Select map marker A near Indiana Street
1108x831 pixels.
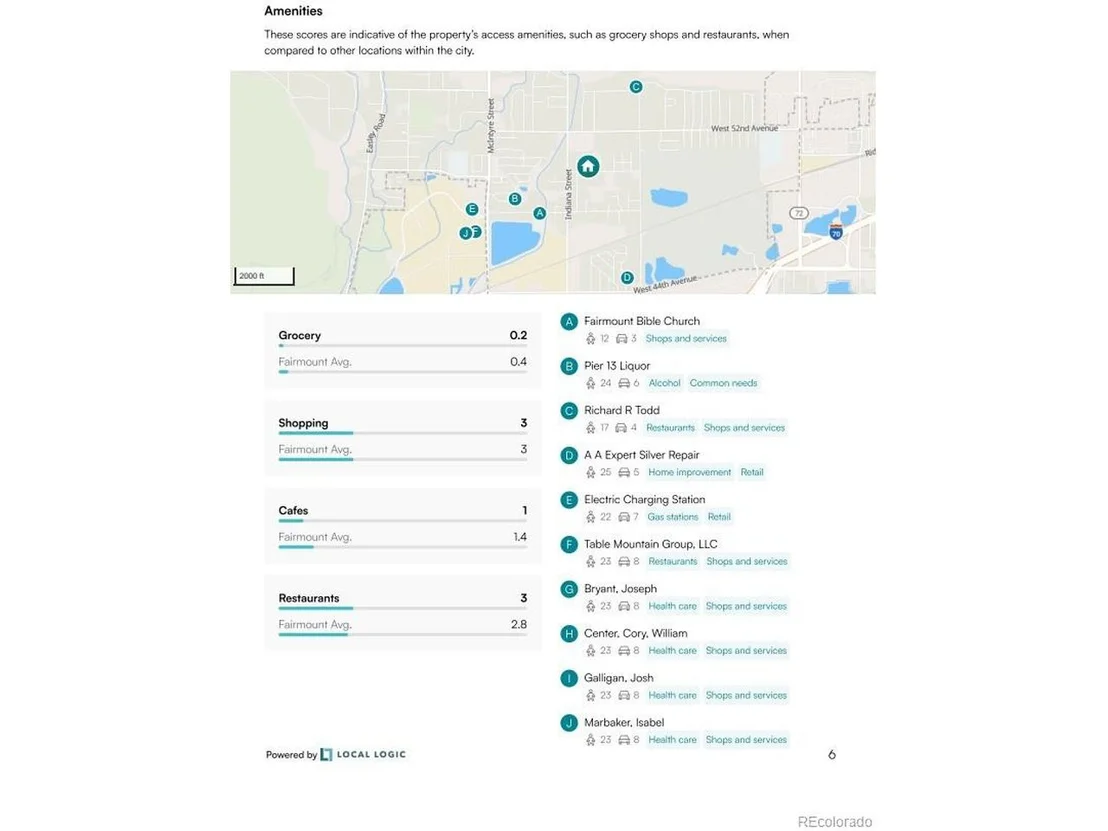[540, 213]
